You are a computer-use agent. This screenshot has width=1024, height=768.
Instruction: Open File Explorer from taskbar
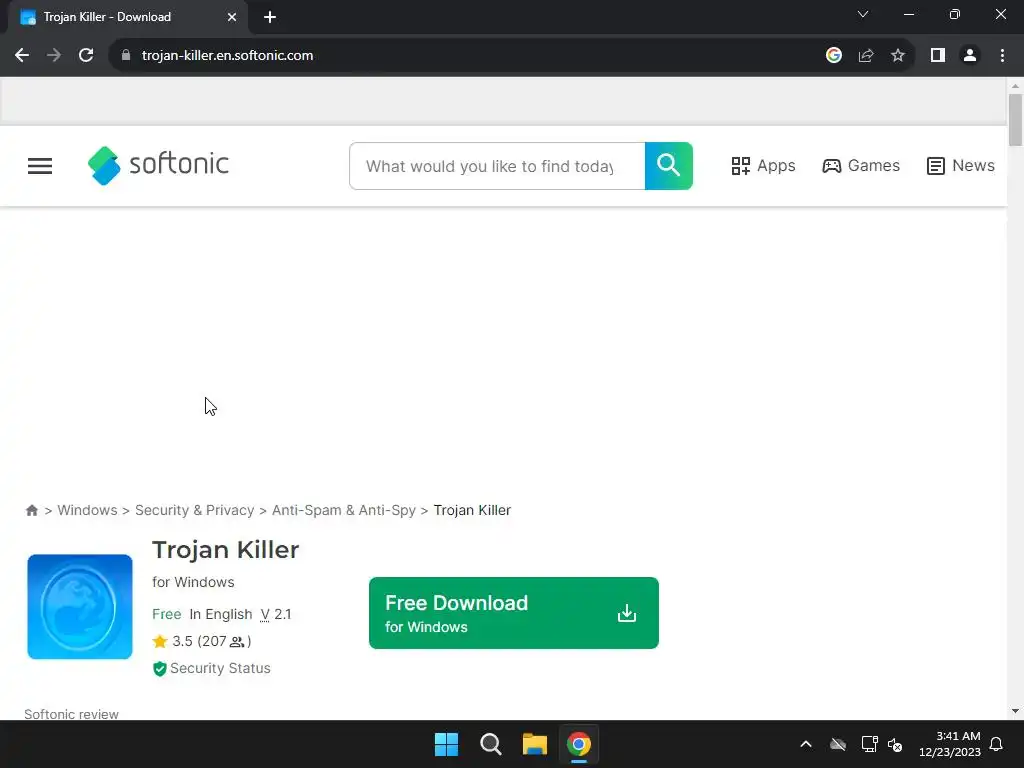535,744
